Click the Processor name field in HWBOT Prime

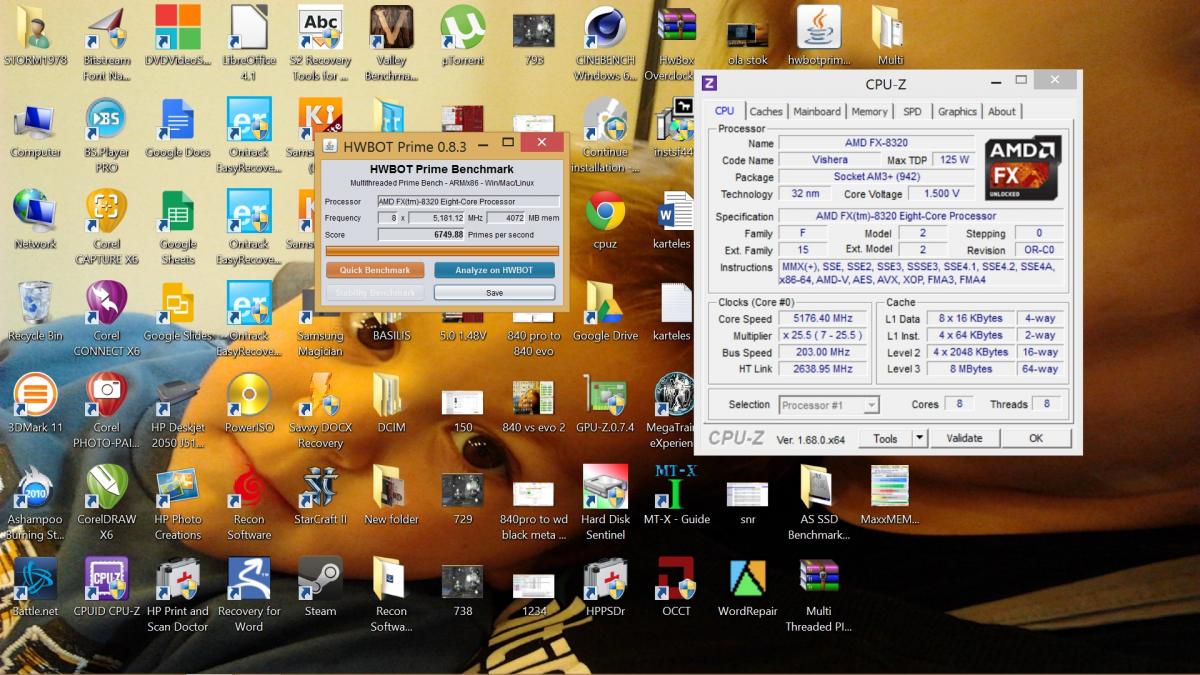(x=468, y=201)
